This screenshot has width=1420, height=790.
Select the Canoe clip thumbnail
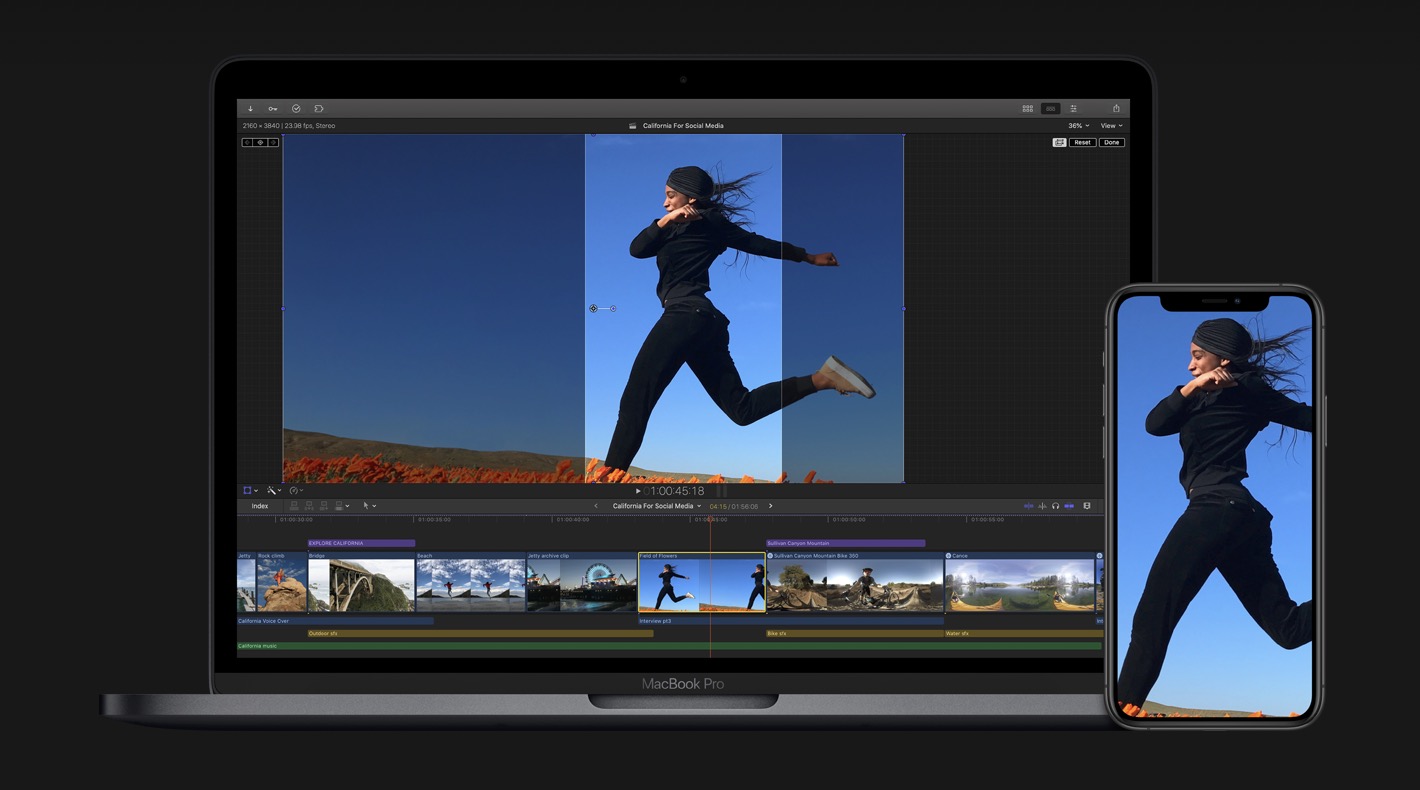pyautogui.click(x=1020, y=585)
